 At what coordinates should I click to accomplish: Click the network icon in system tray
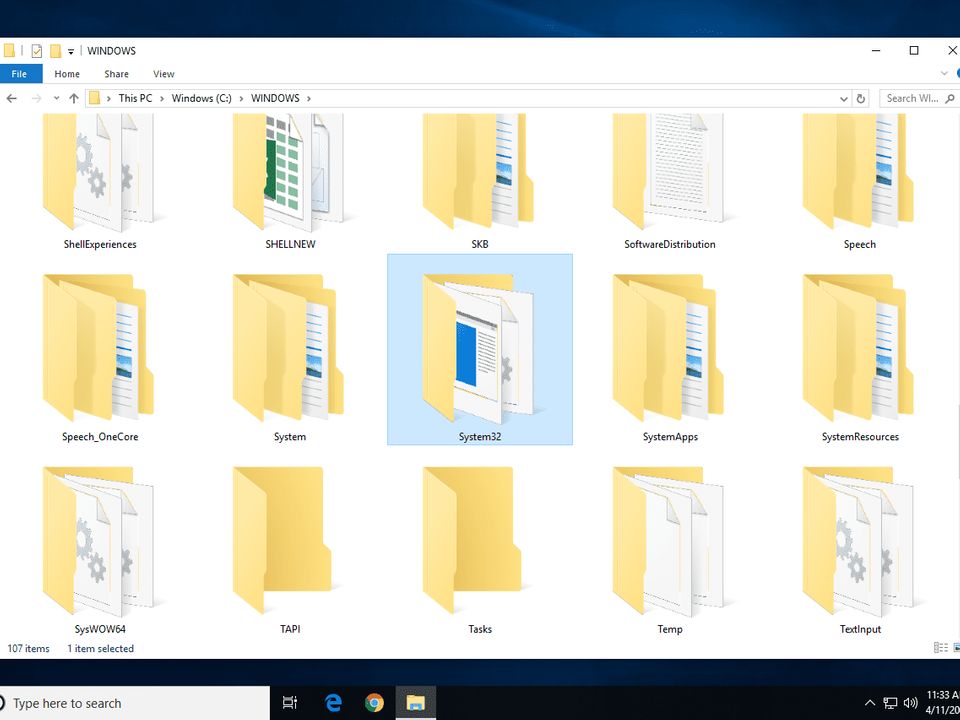[x=888, y=702]
